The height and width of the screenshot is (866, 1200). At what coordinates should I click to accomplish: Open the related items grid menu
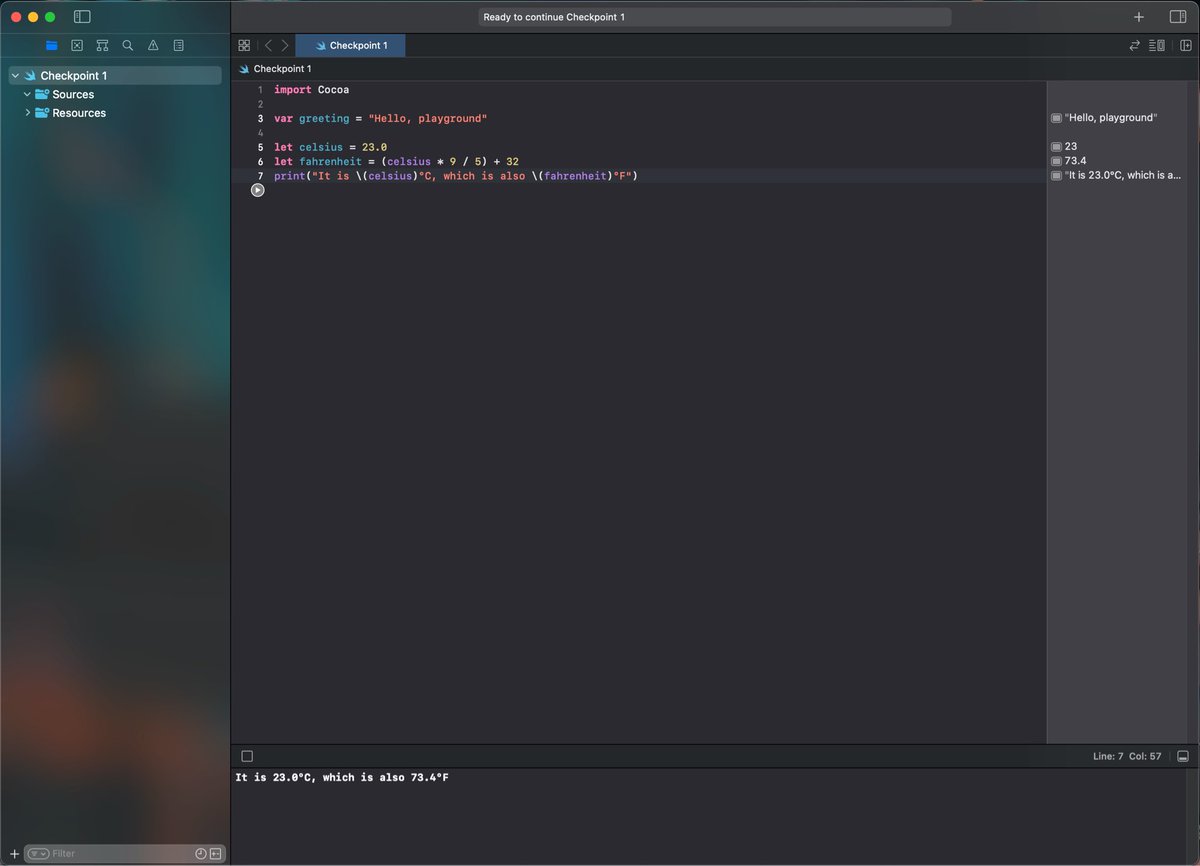244,45
